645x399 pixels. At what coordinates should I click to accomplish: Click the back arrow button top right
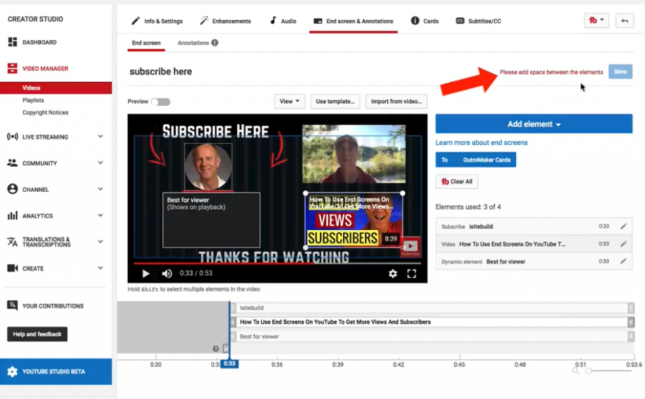(624, 21)
